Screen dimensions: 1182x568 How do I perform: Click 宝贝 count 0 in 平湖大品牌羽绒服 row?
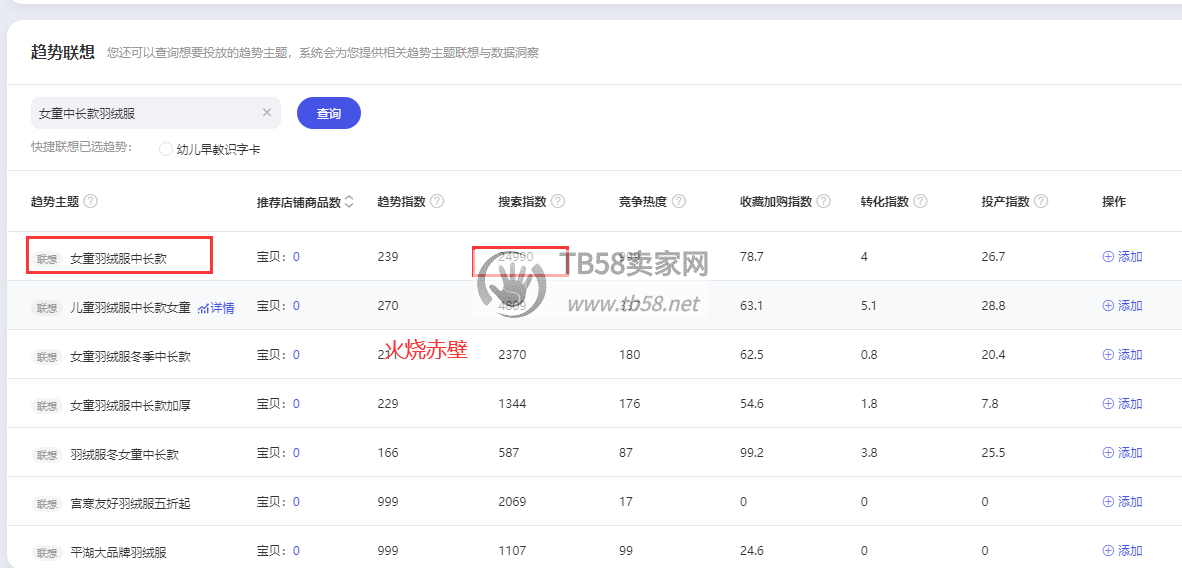pyautogui.click(x=296, y=551)
